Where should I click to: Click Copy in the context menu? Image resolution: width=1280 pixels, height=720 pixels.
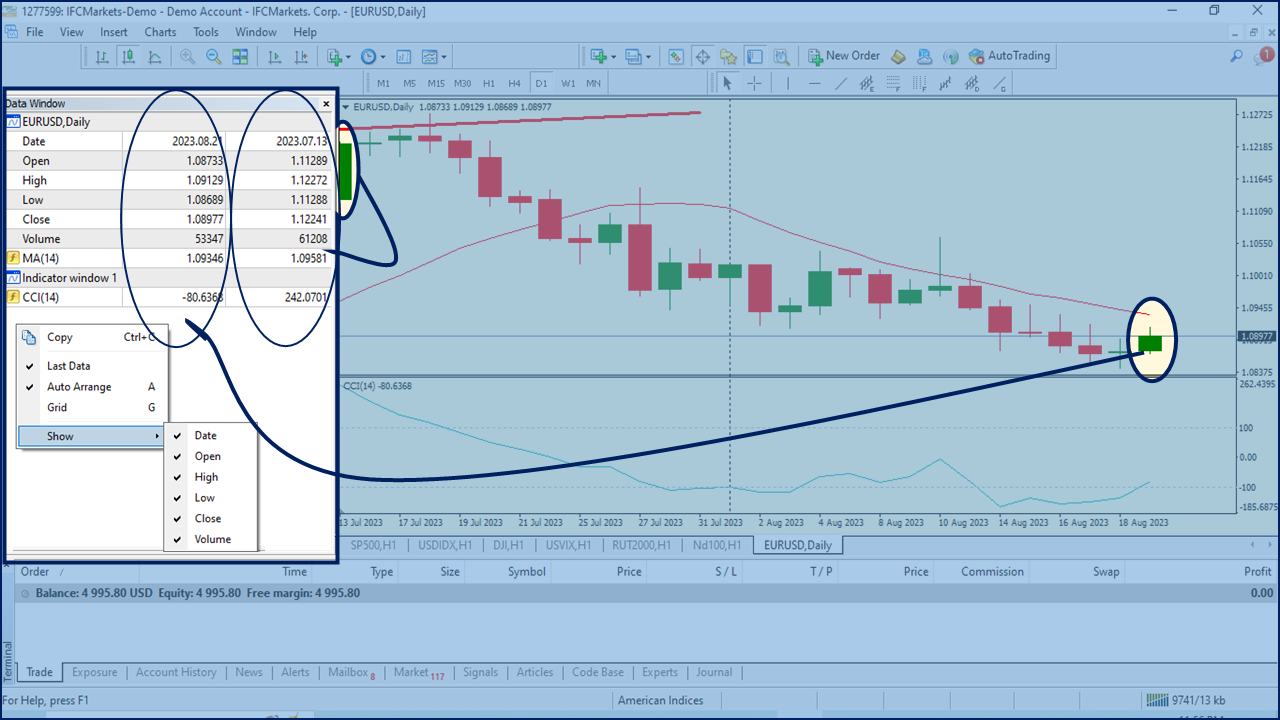pyautogui.click(x=62, y=337)
